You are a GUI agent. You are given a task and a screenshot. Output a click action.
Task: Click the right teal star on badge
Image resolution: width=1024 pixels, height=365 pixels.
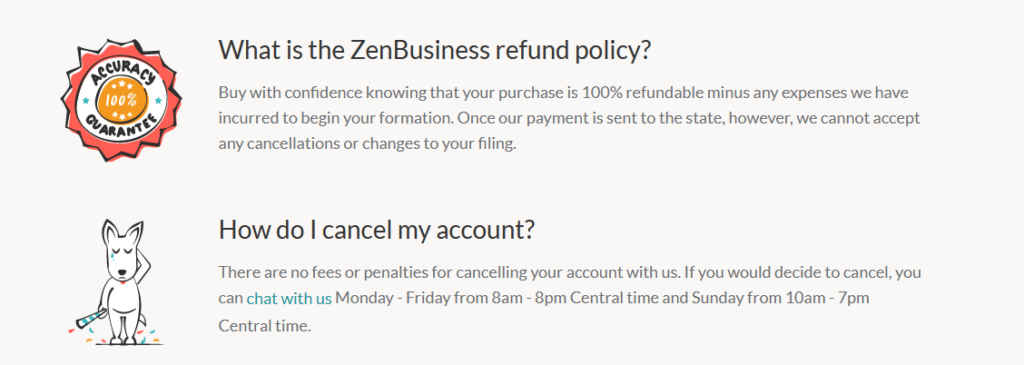point(157,102)
